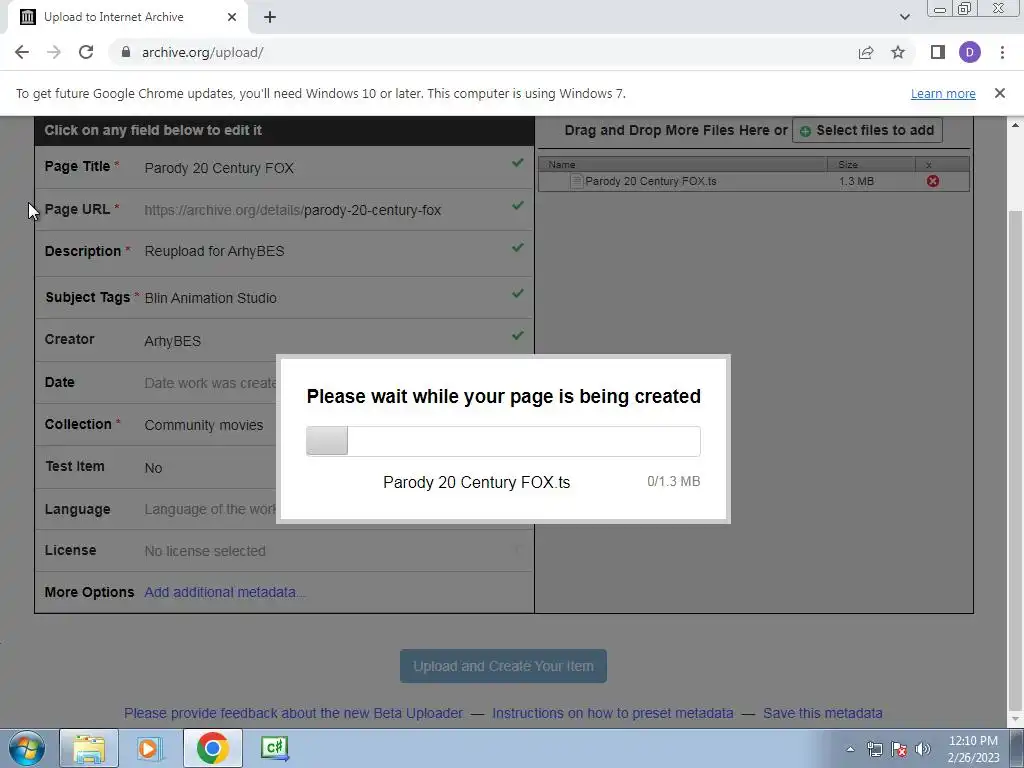Click the browser forward arrow
The height and width of the screenshot is (768, 1024).
tap(54, 52)
